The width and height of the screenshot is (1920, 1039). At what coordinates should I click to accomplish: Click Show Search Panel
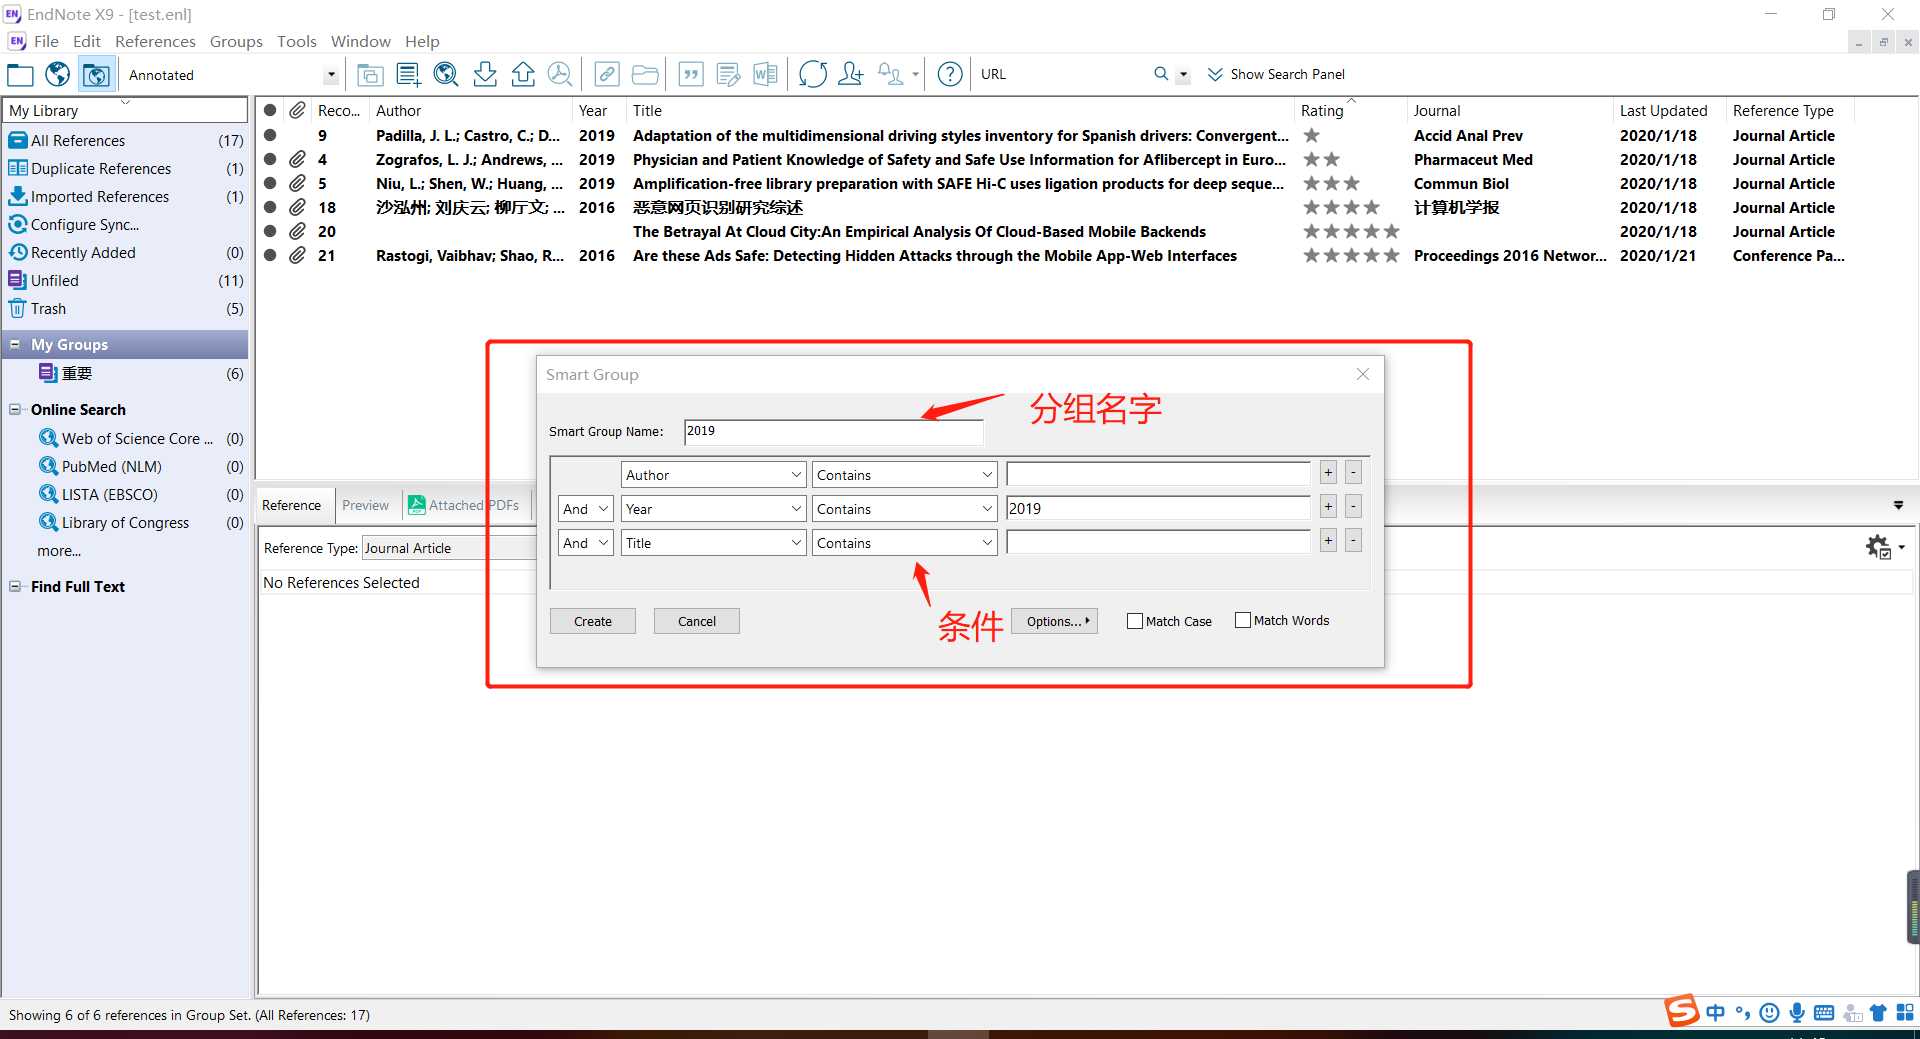tap(1276, 74)
